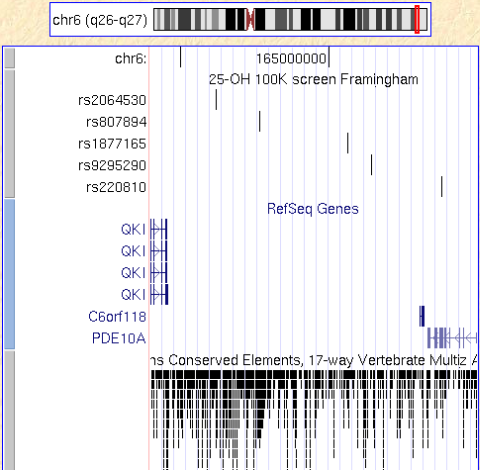Click the last QKI gene structure glyph

159,294
